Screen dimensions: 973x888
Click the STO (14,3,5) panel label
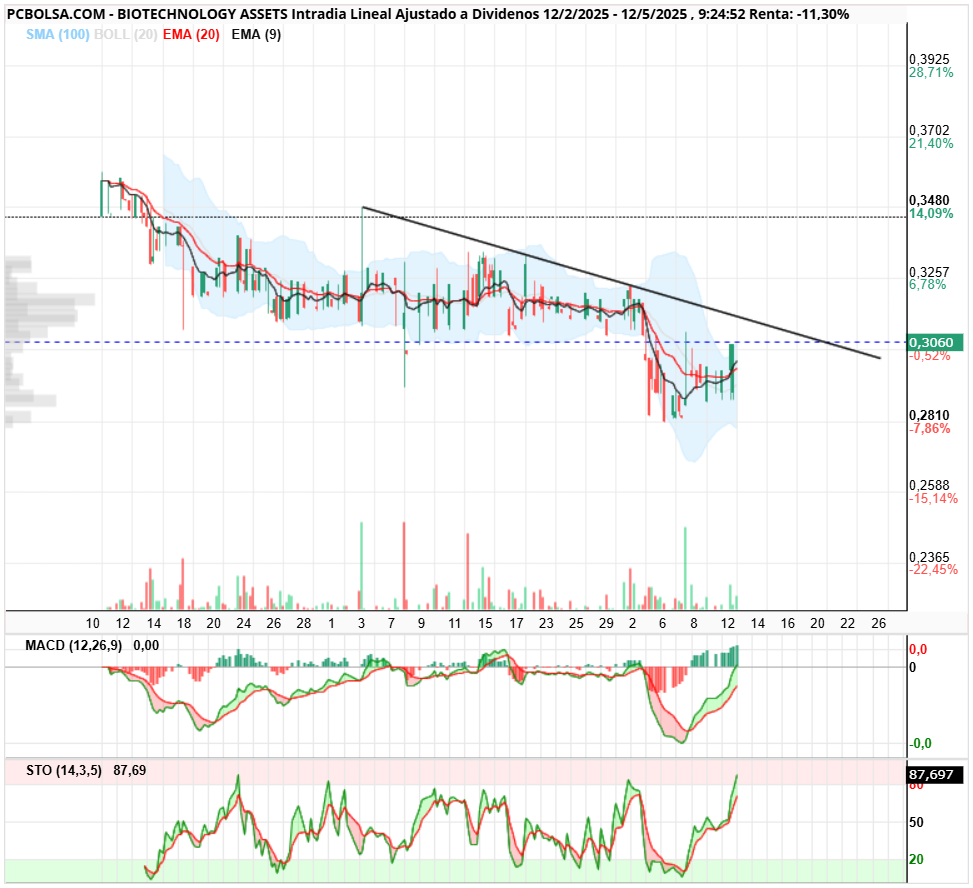64,771
